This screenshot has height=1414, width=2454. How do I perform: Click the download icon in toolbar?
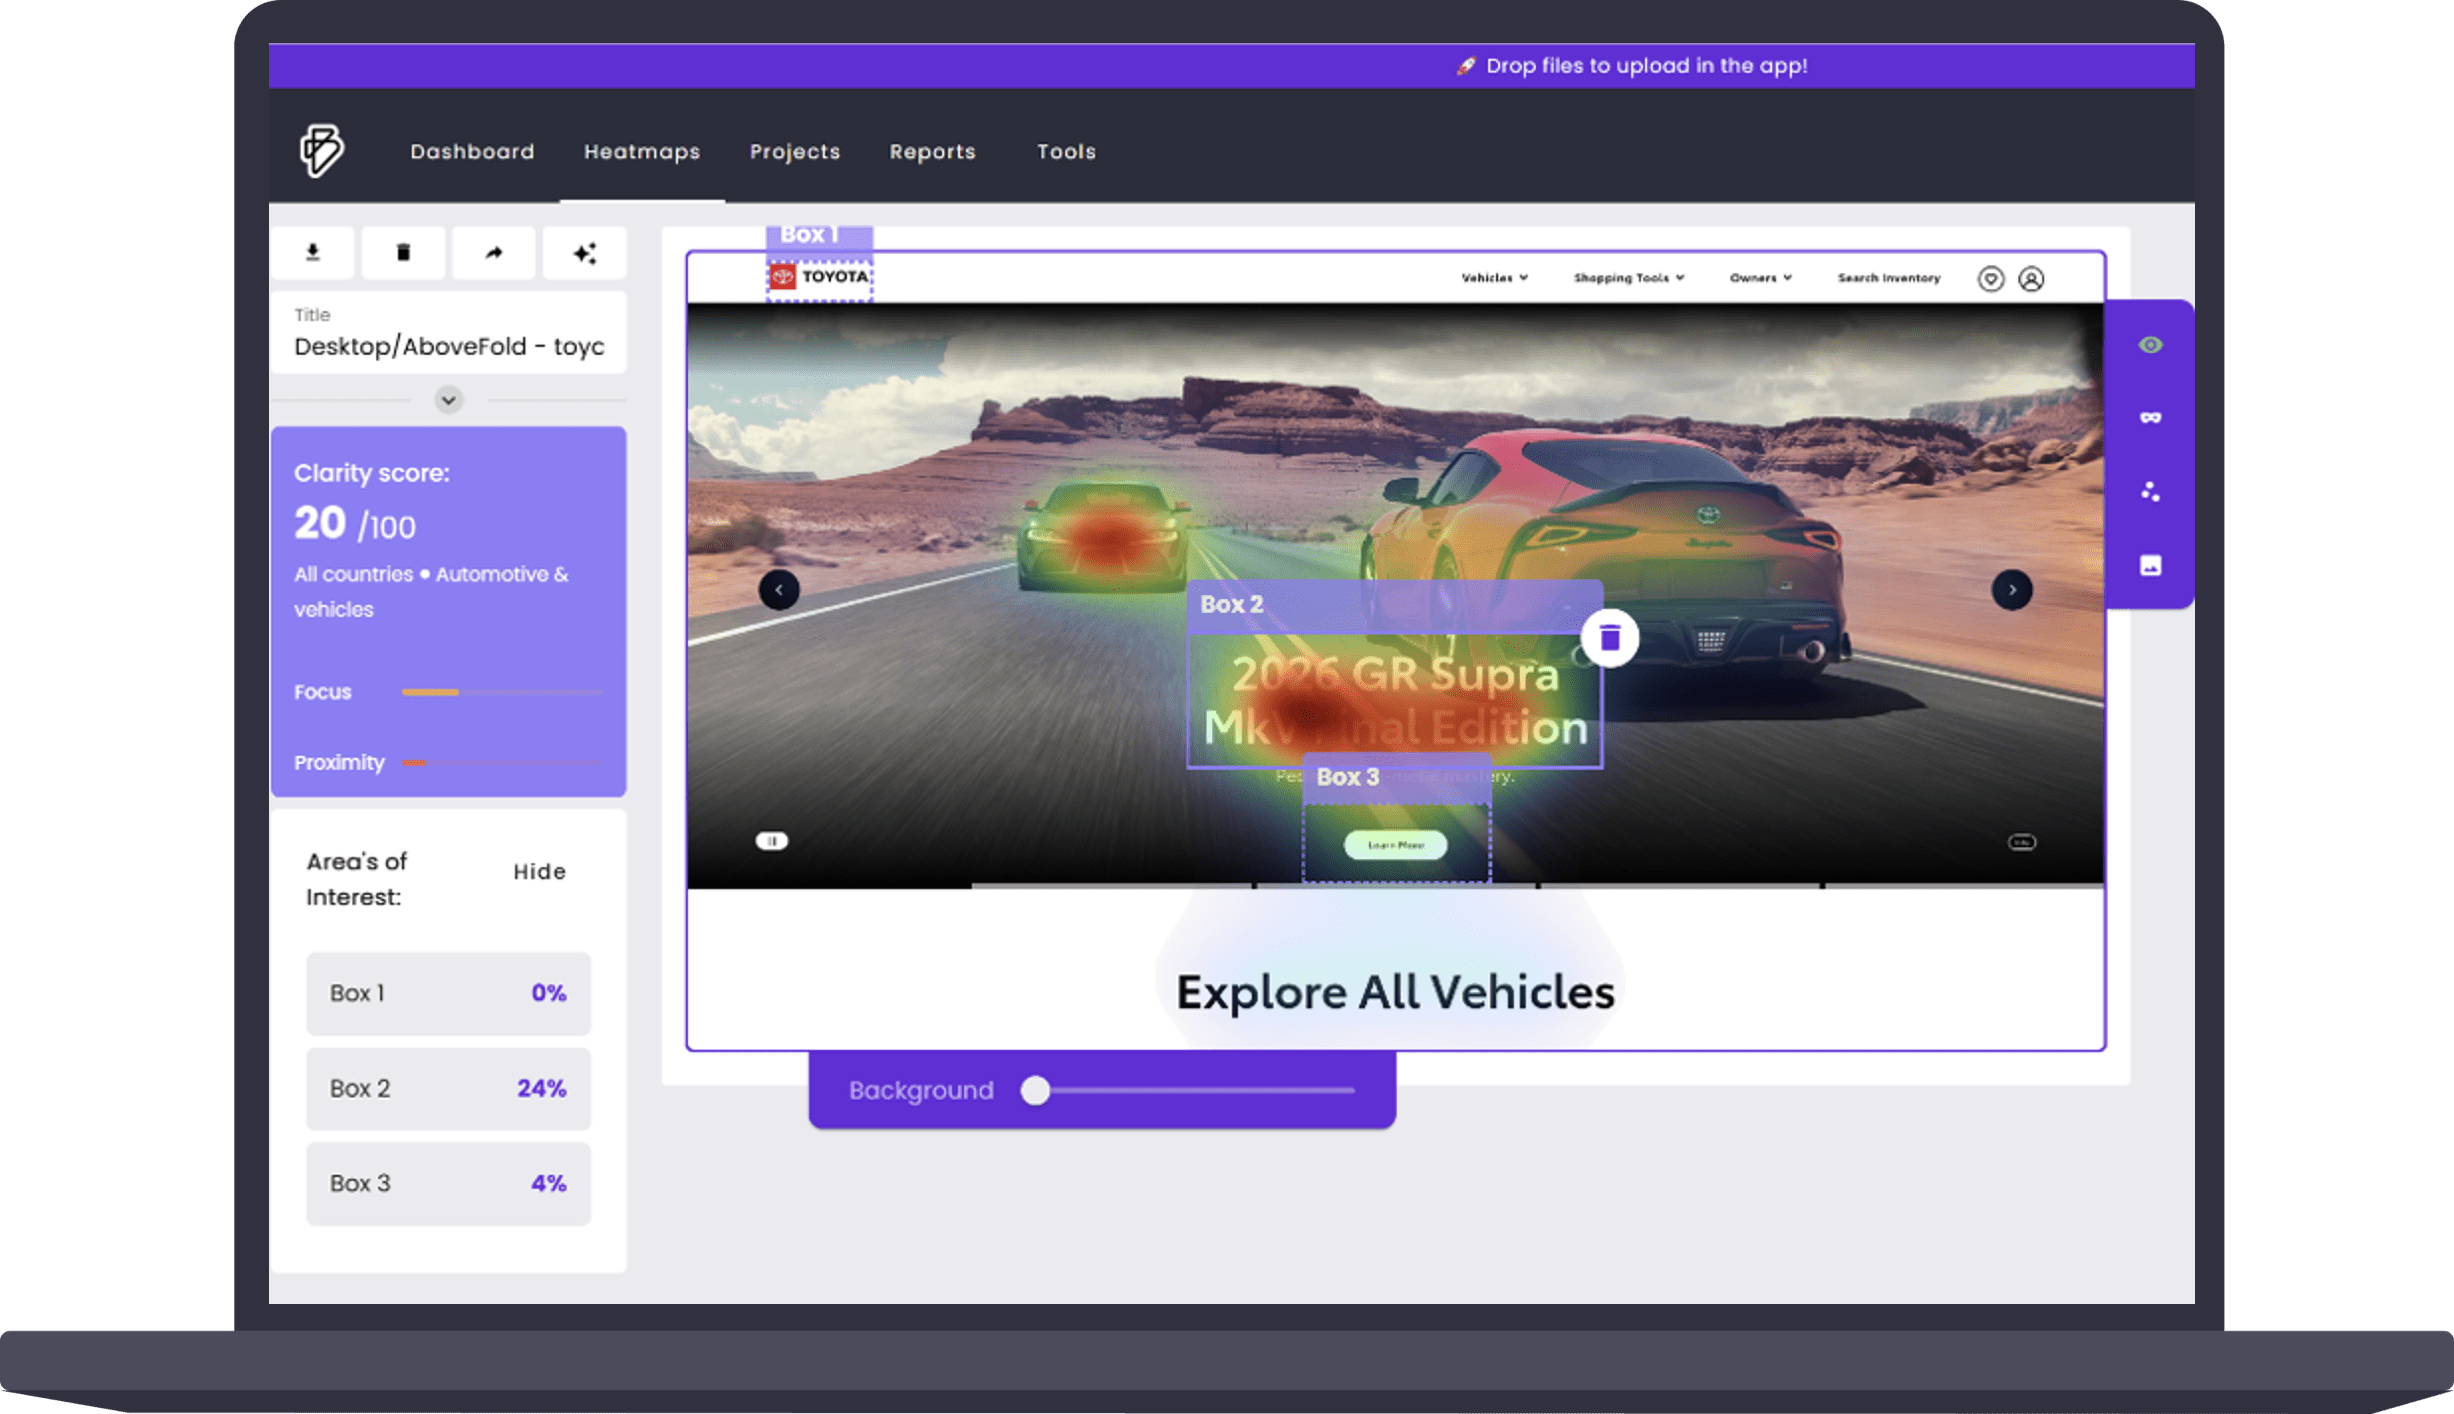(313, 252)
